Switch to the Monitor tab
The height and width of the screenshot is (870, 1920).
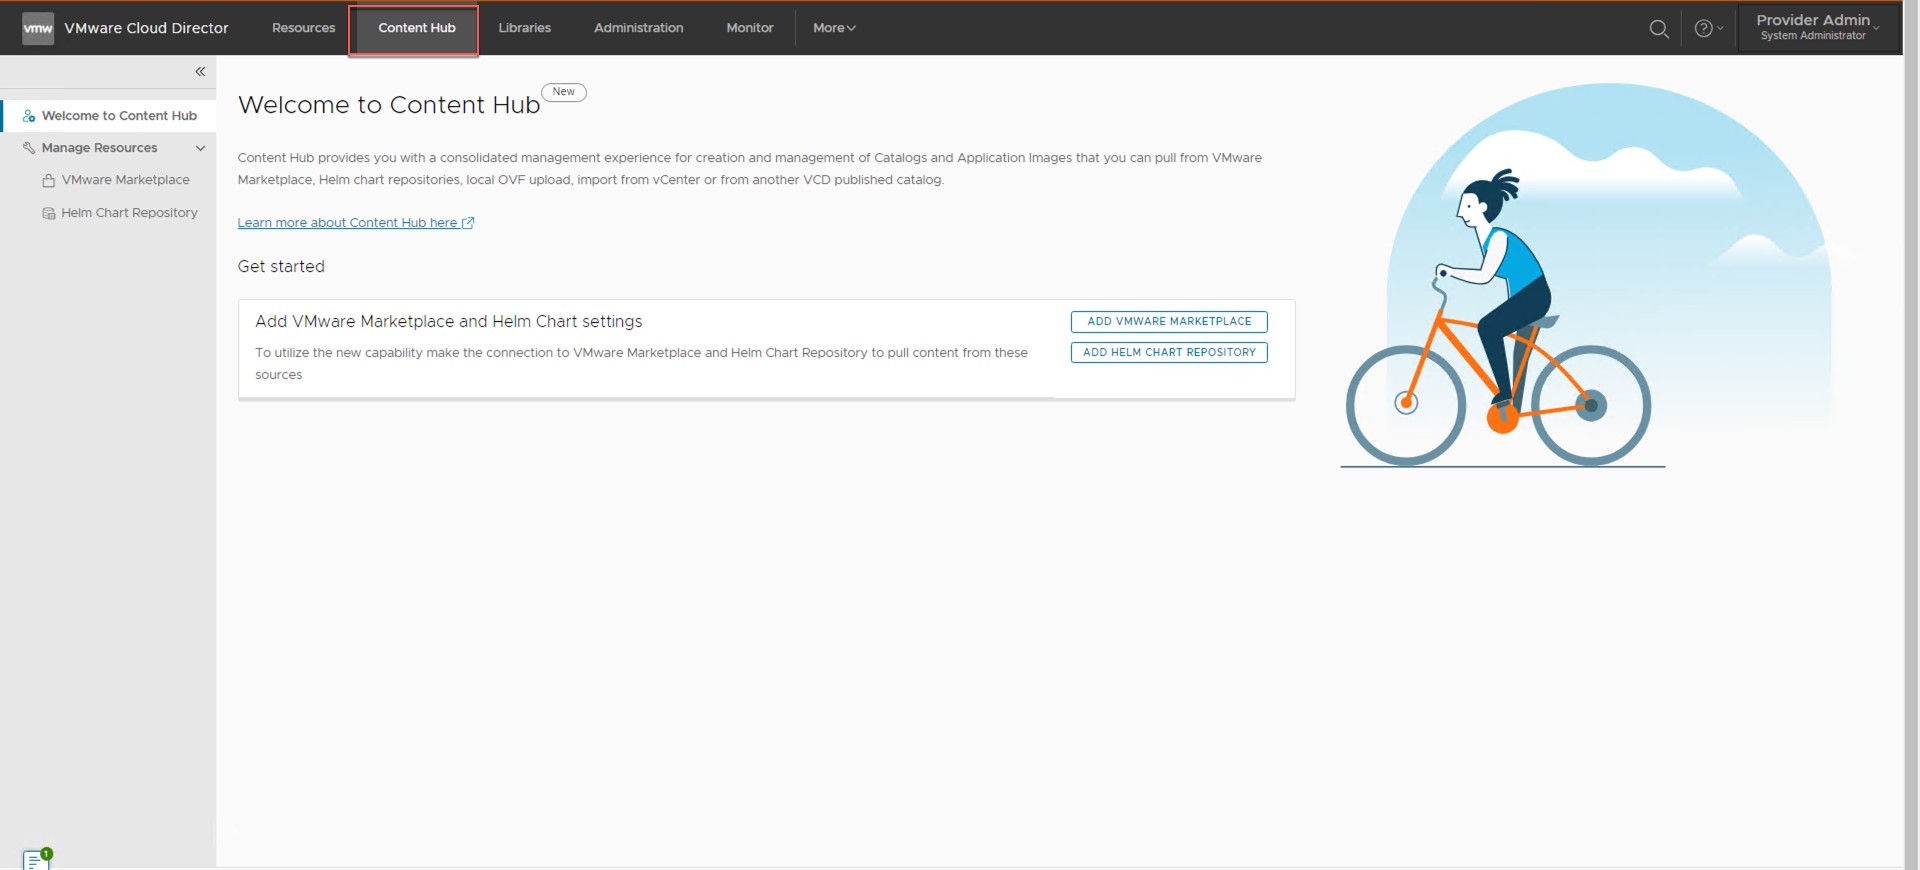pos(750,28)
